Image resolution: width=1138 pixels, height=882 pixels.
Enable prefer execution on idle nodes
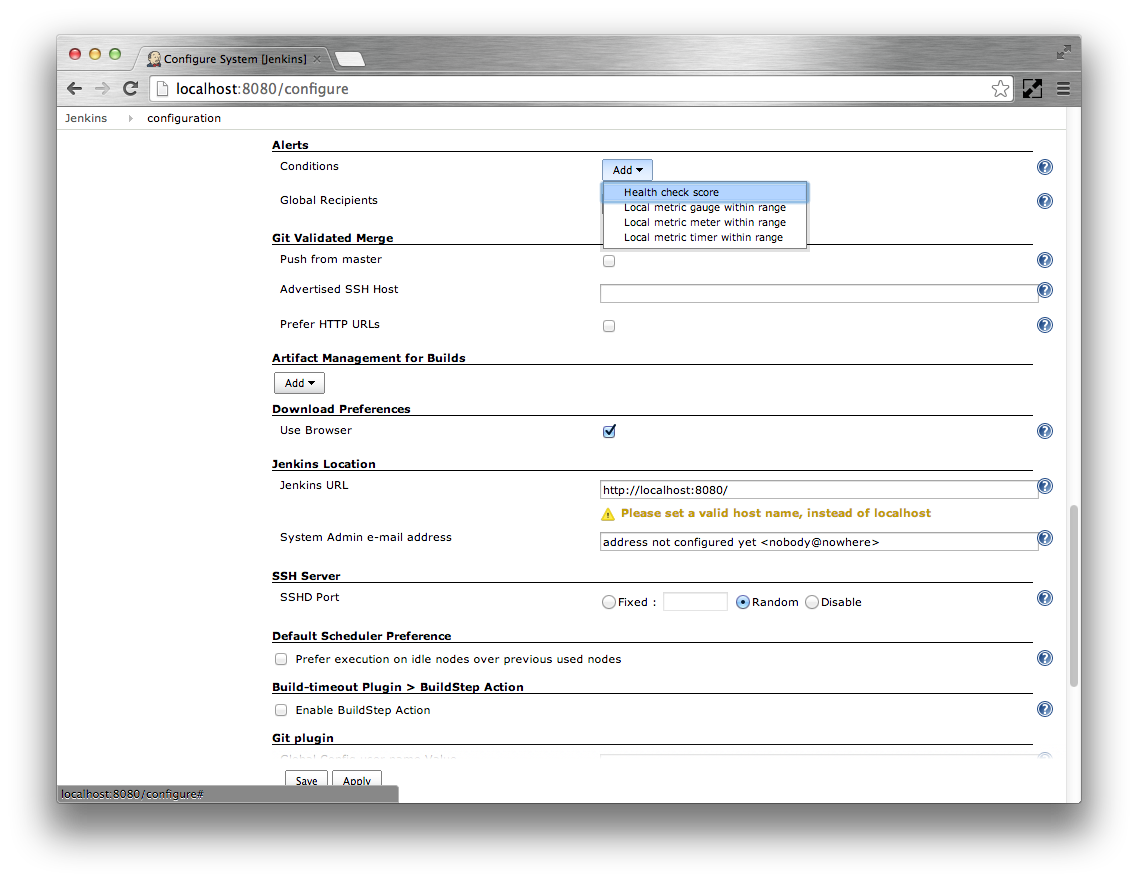281,659
